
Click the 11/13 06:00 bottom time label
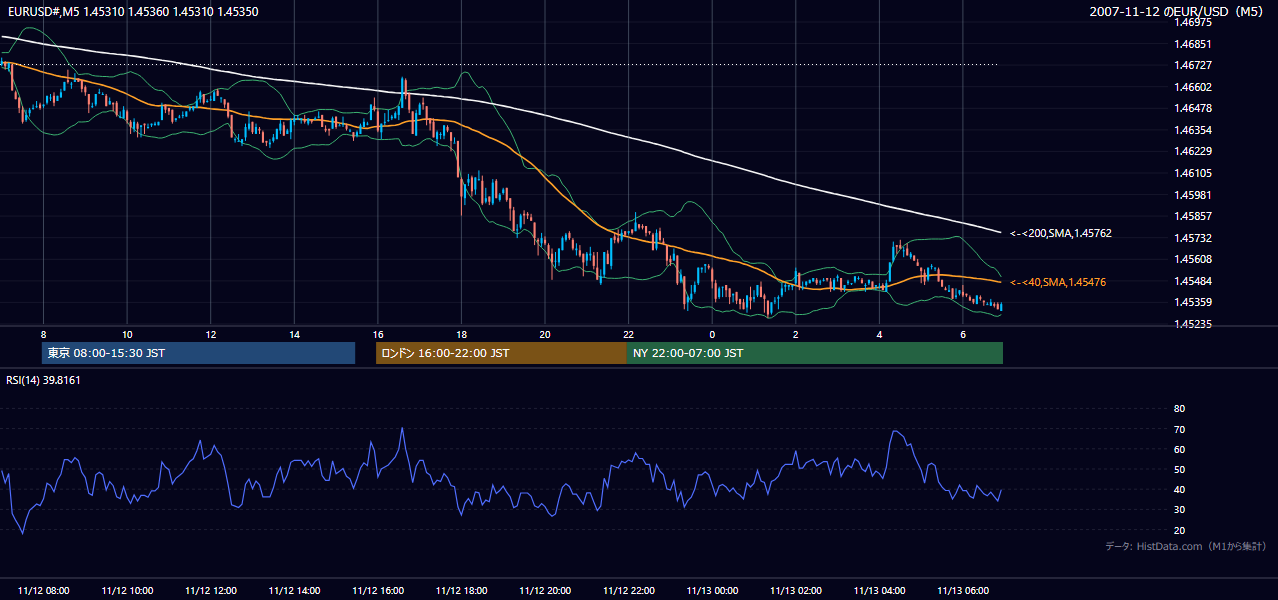[962, 591]
